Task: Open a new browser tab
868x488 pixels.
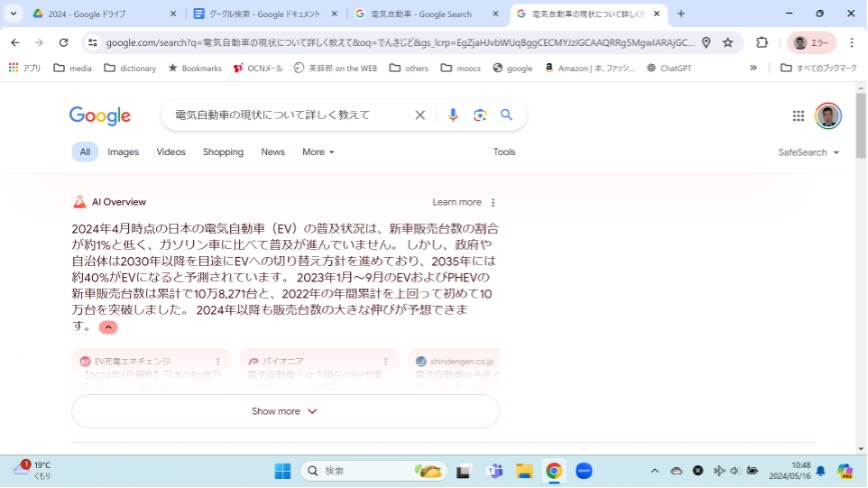Action: [681, 14]
